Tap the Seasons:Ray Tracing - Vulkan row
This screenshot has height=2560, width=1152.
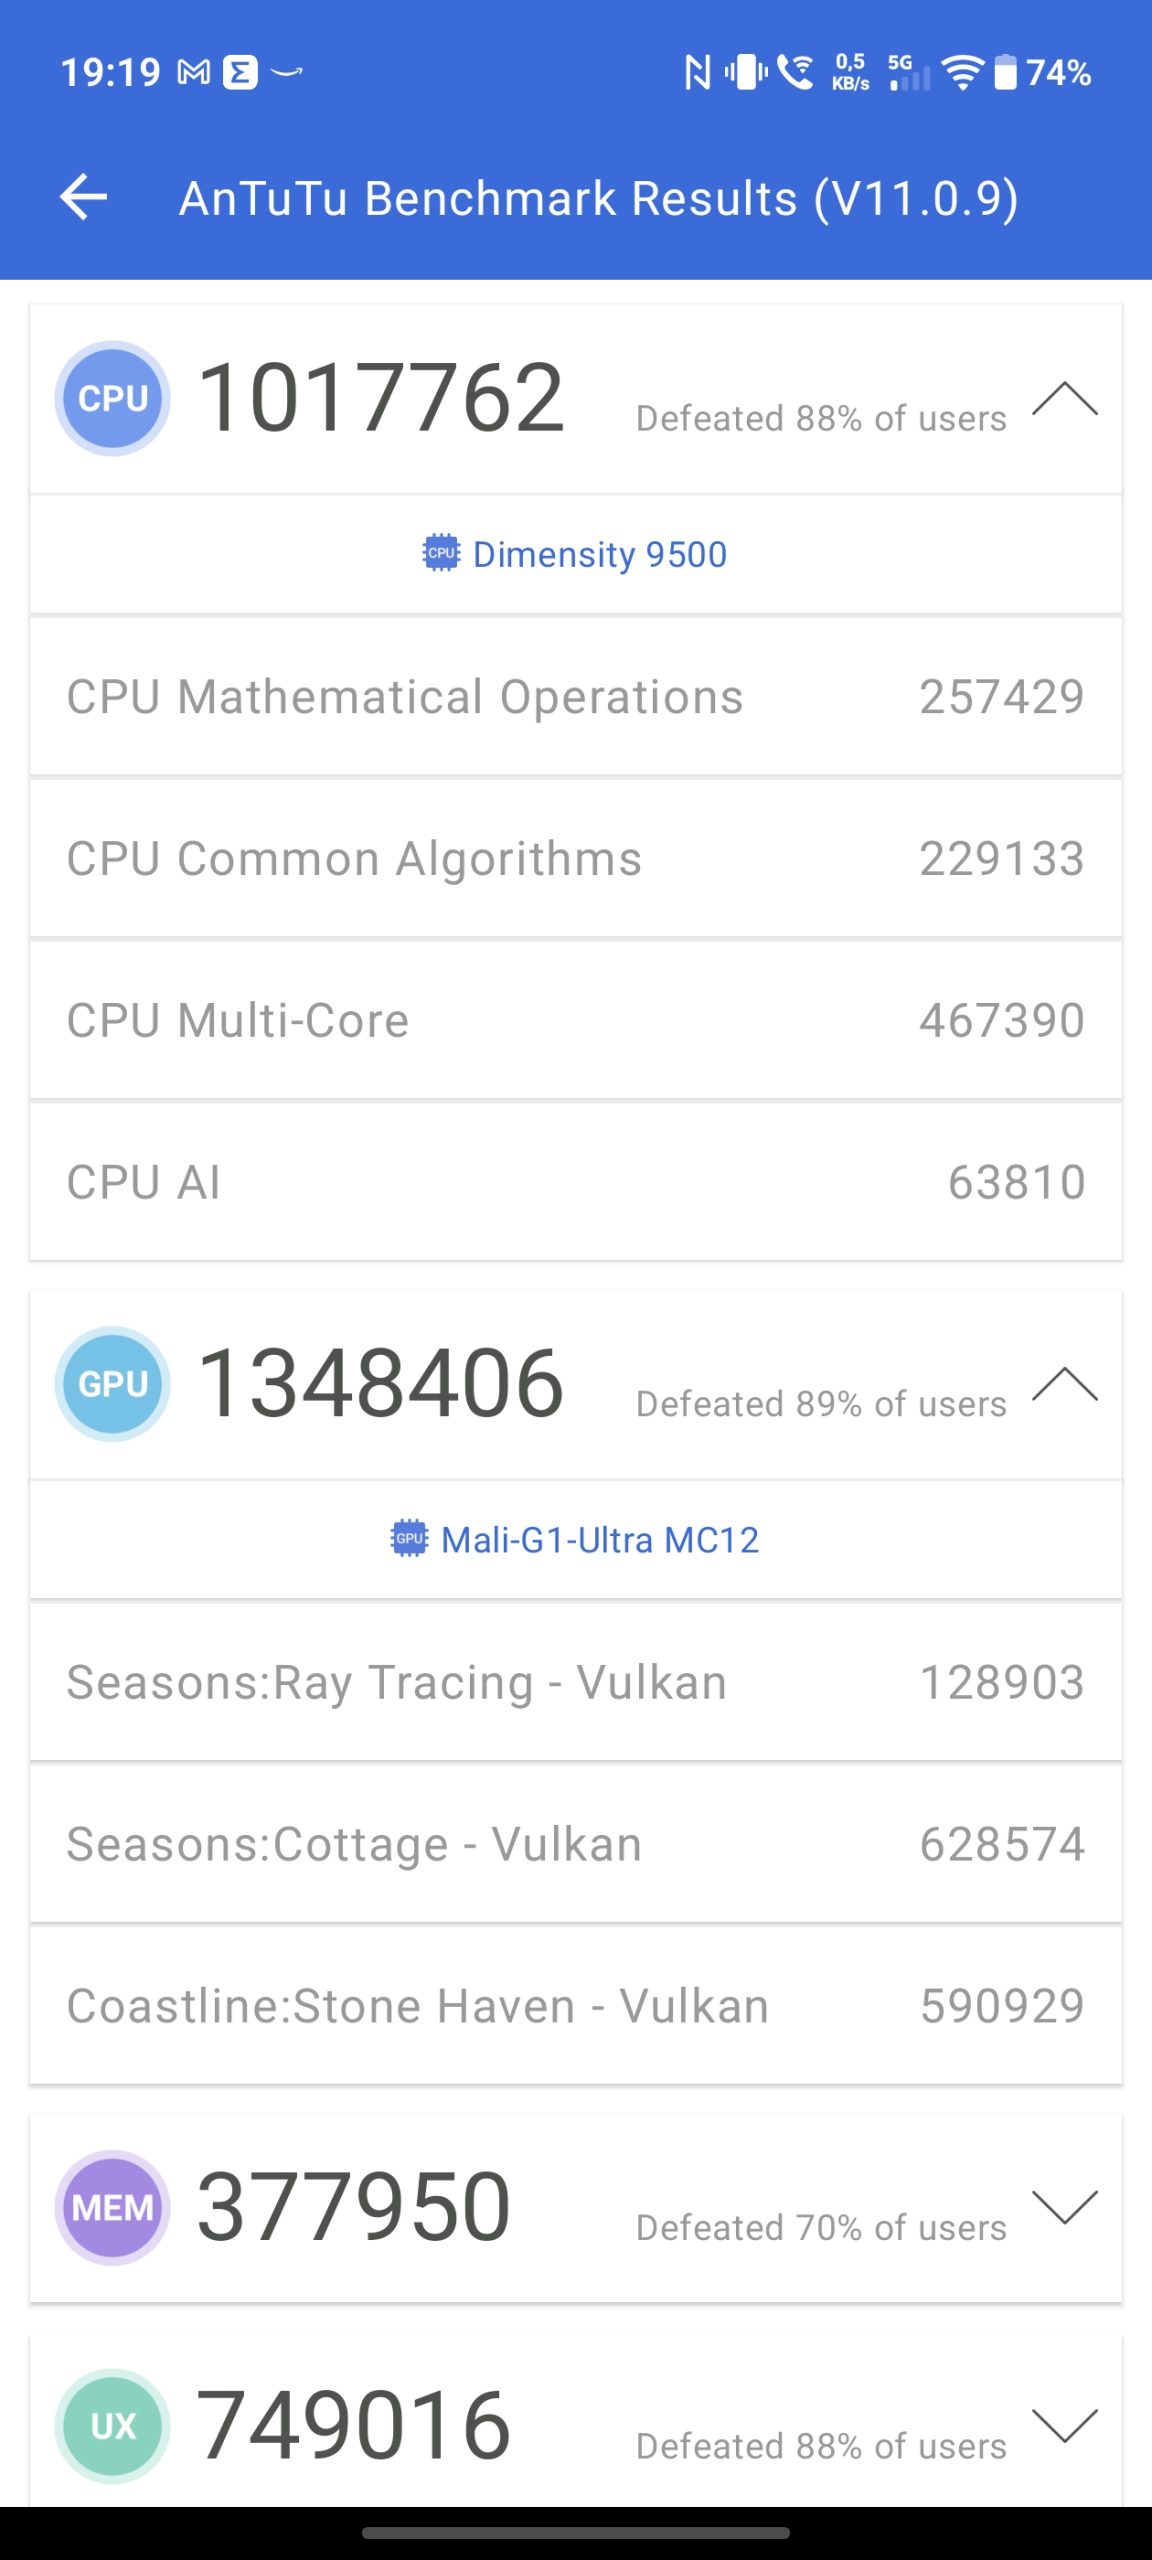[x=576, y=1682]
